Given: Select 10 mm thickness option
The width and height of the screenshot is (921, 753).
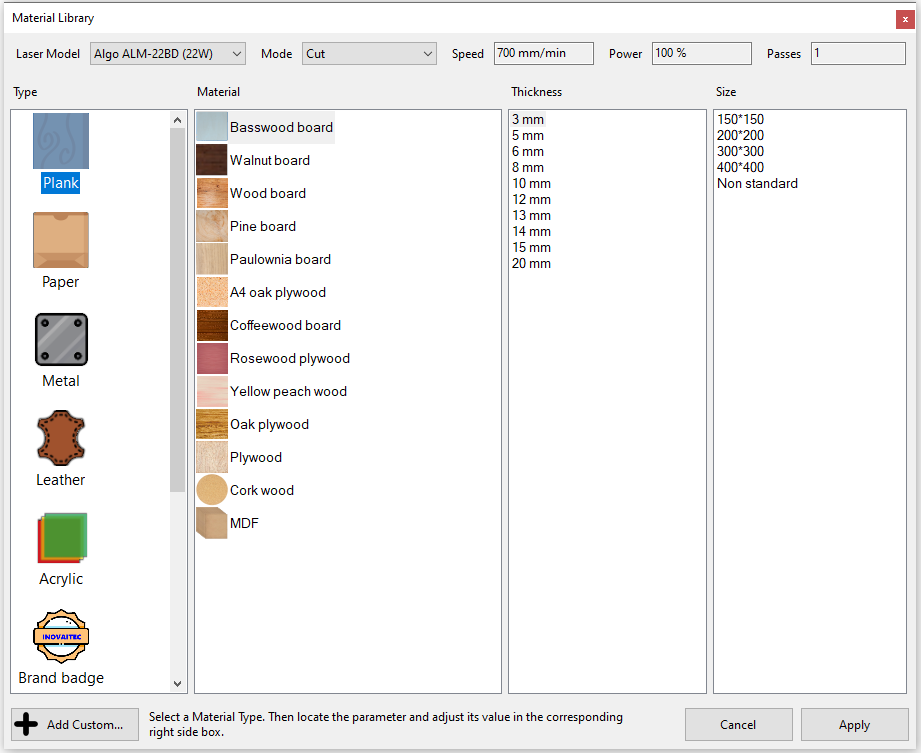Looking at the screenshot, I should [x=531, y=184].
